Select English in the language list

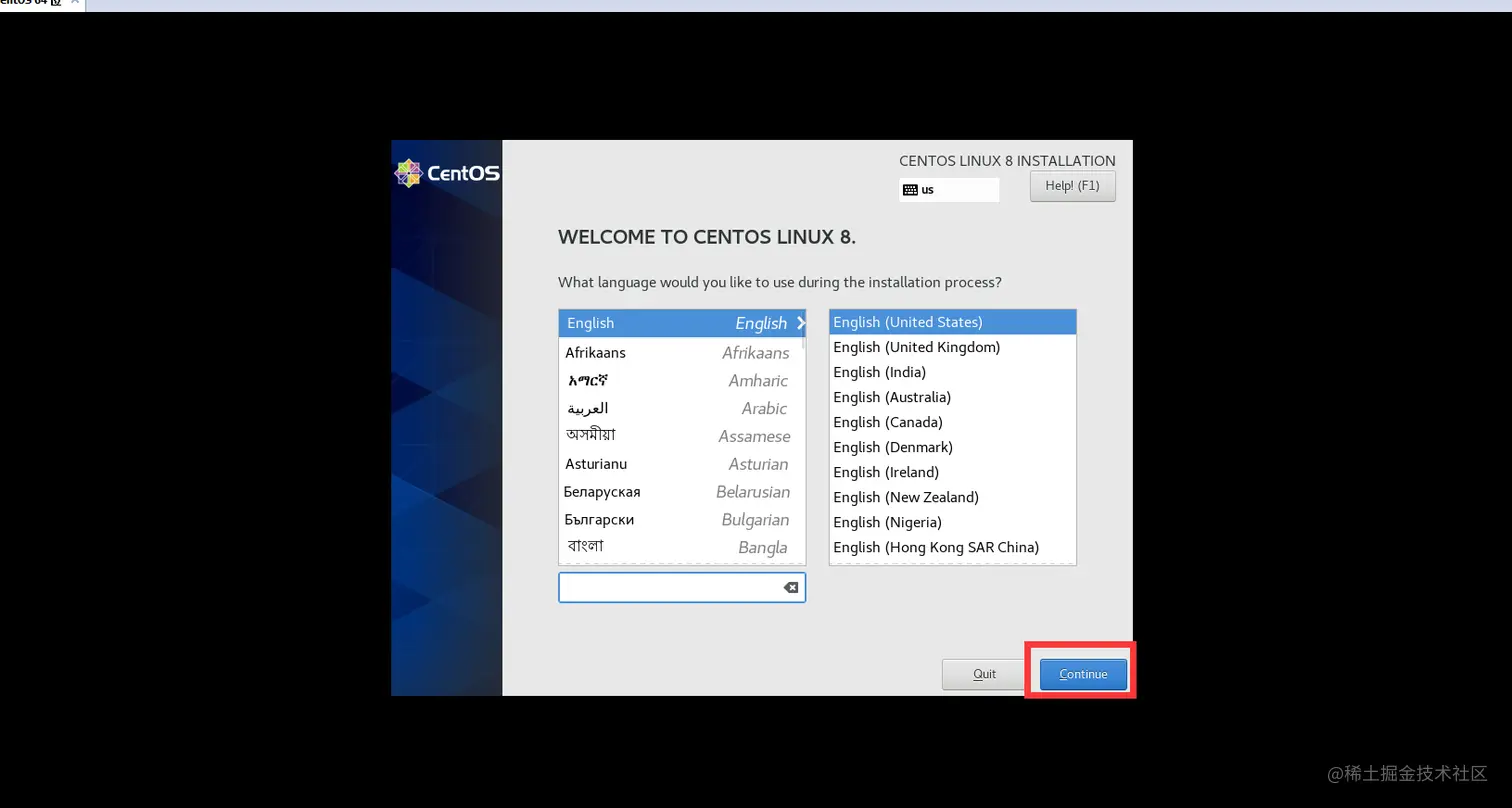[x=681, y=323]
